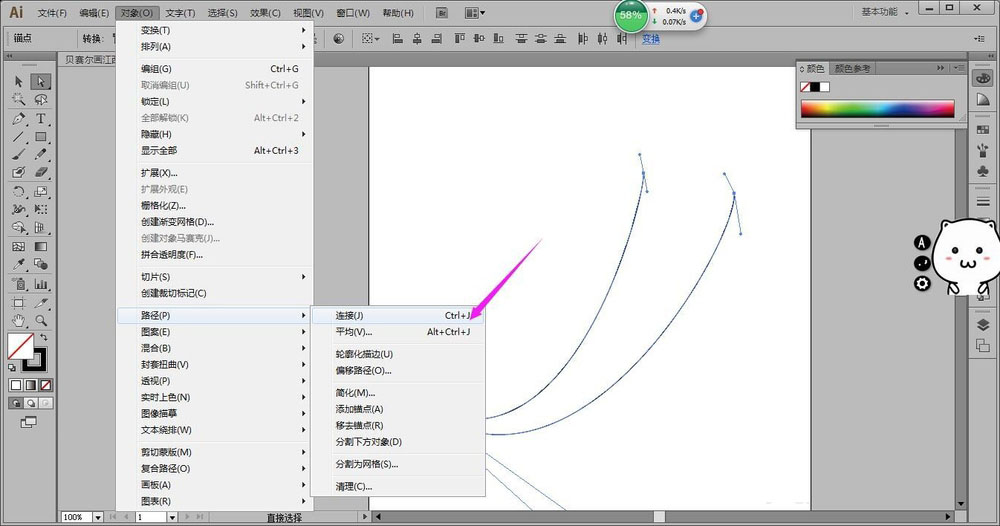Change the screen mode icon
This screenshot has width=1000, height=526.
28,422
